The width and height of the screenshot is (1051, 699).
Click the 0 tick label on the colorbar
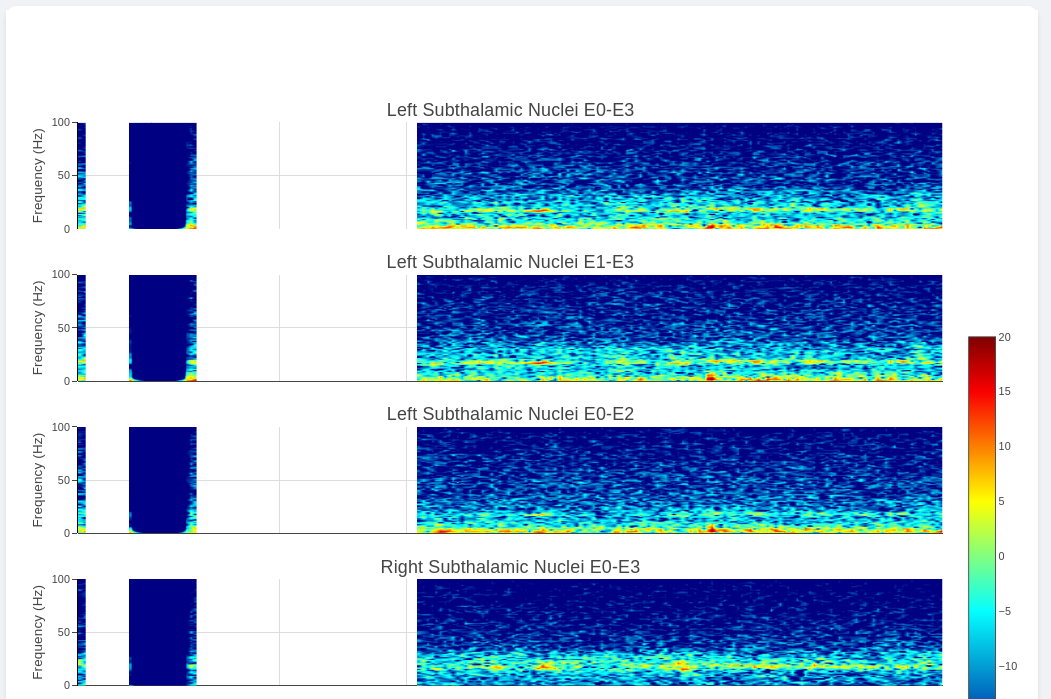1001,556
